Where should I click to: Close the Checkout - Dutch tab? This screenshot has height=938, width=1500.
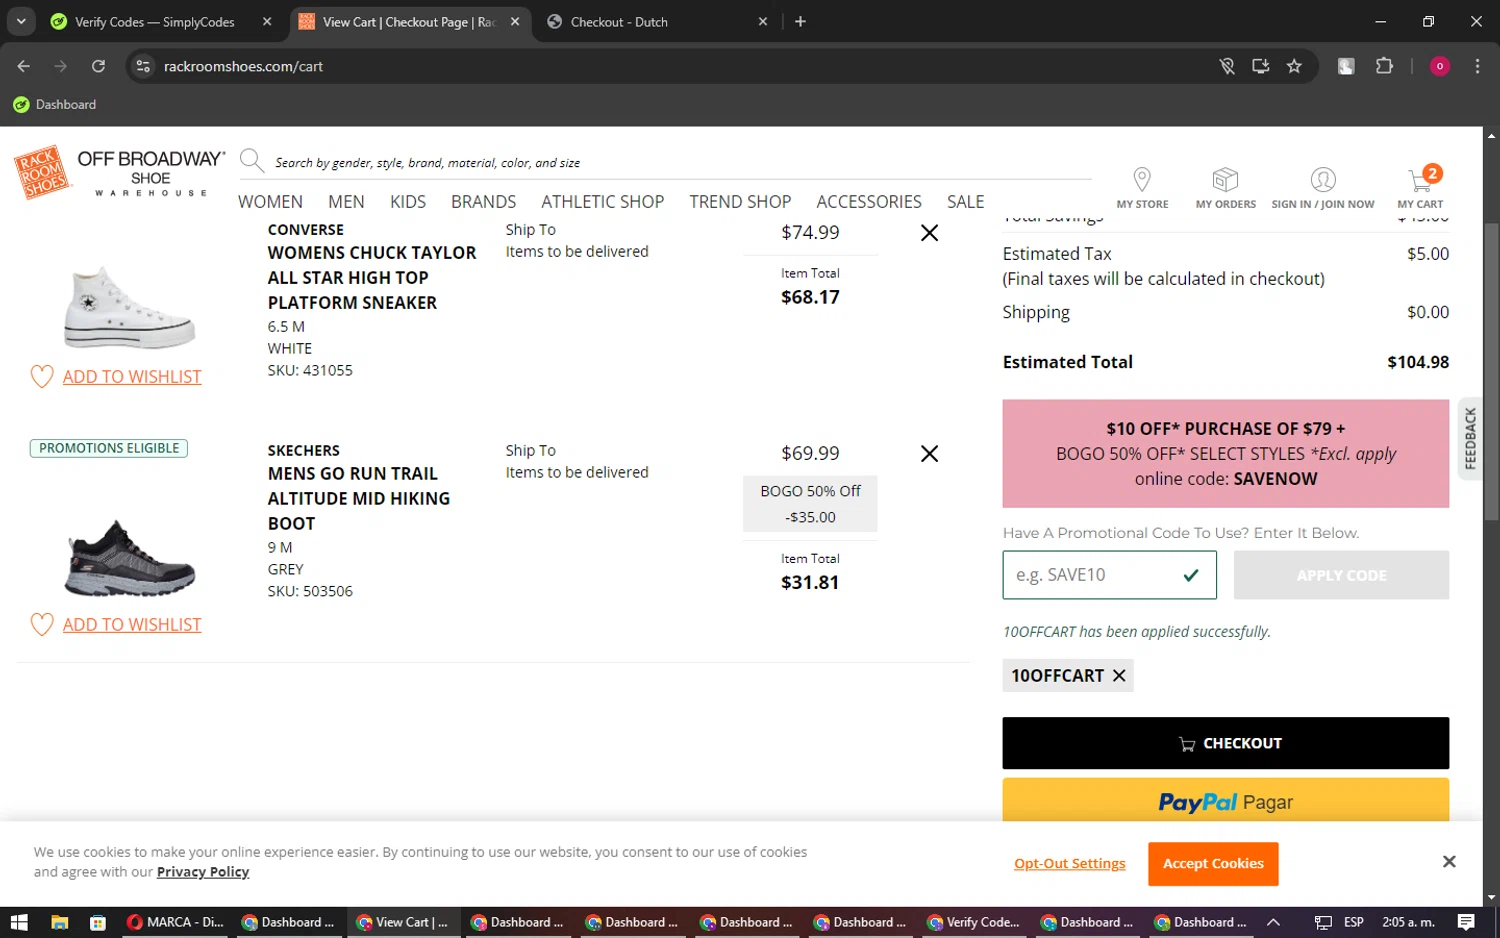point(763,21)
